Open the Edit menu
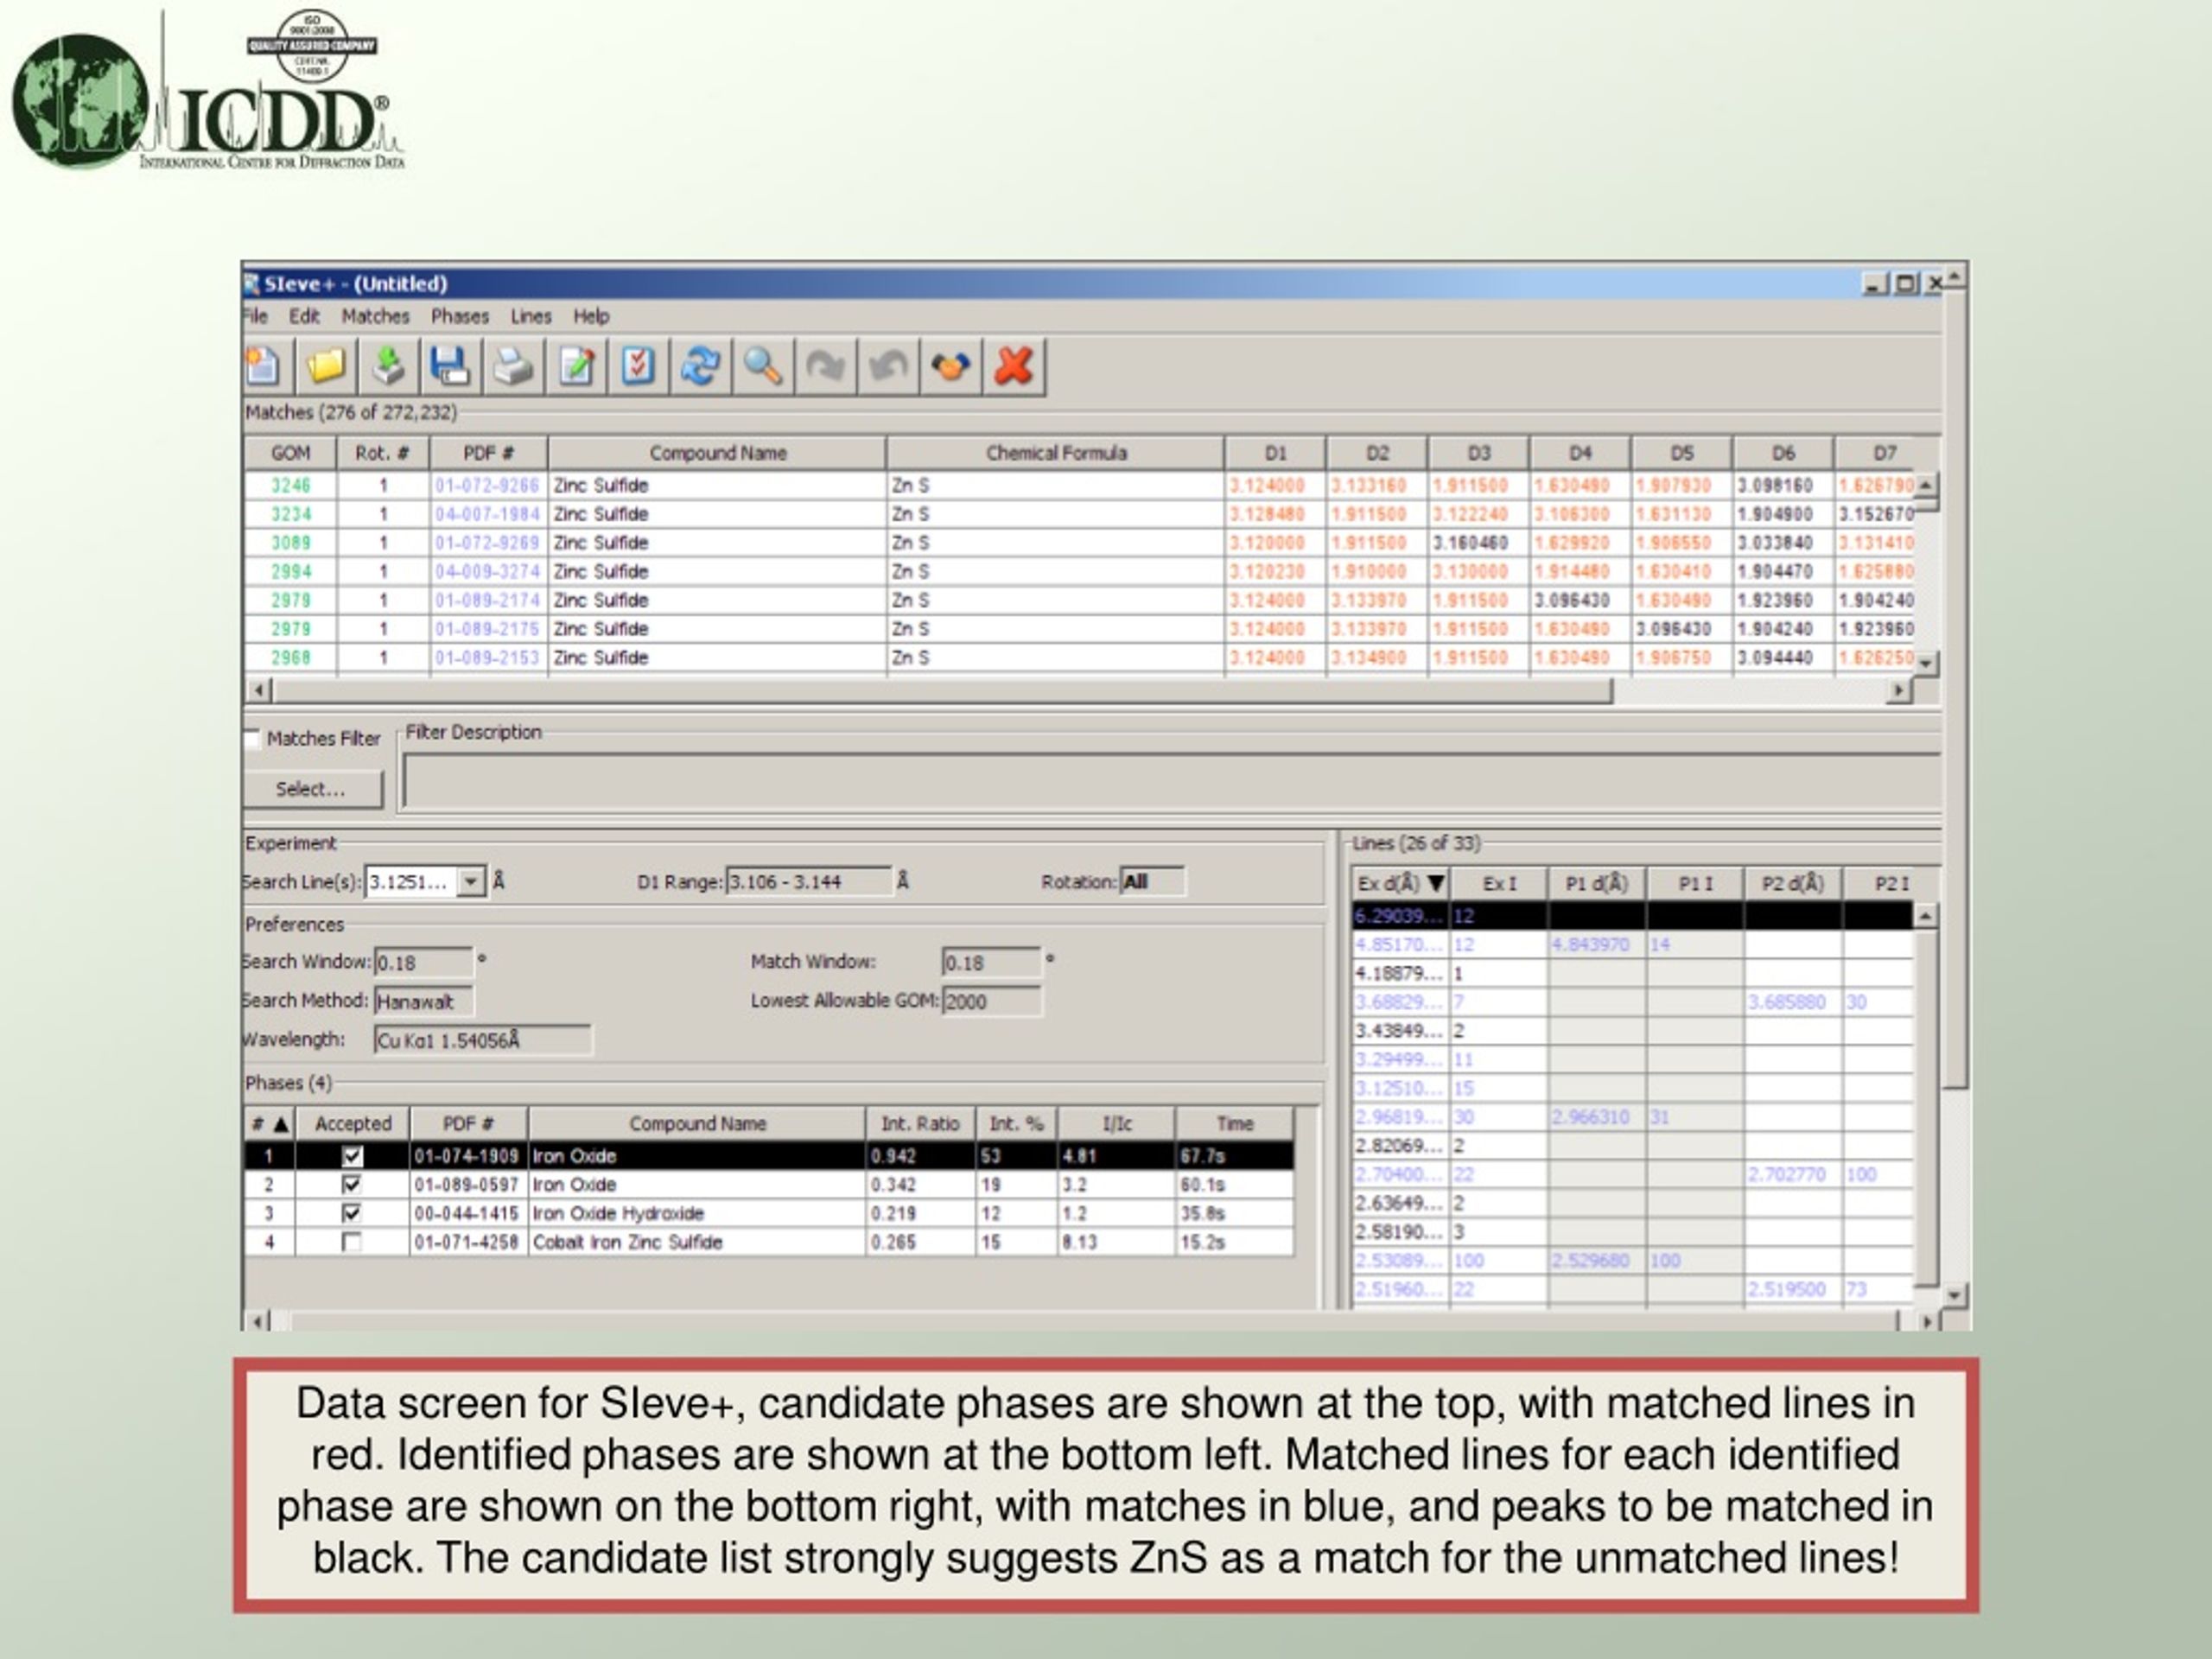The width and height of the screenshot is (2212, 1659). pos(304,316)
